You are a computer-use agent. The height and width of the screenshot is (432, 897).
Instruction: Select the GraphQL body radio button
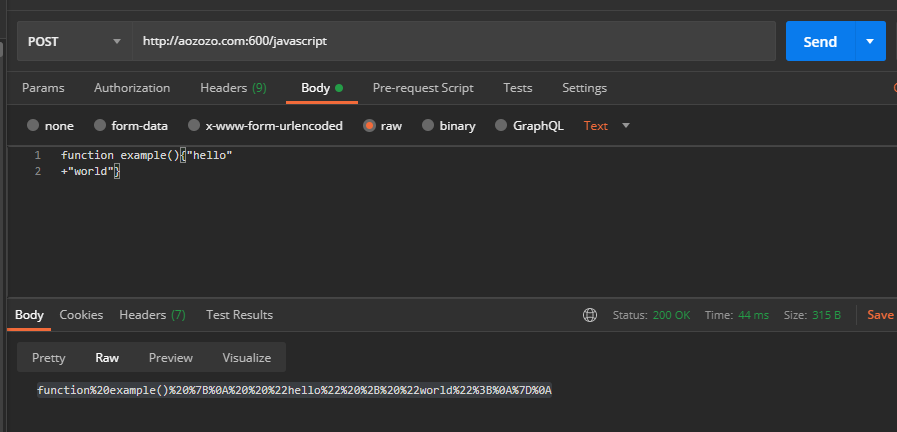[501, 125]
